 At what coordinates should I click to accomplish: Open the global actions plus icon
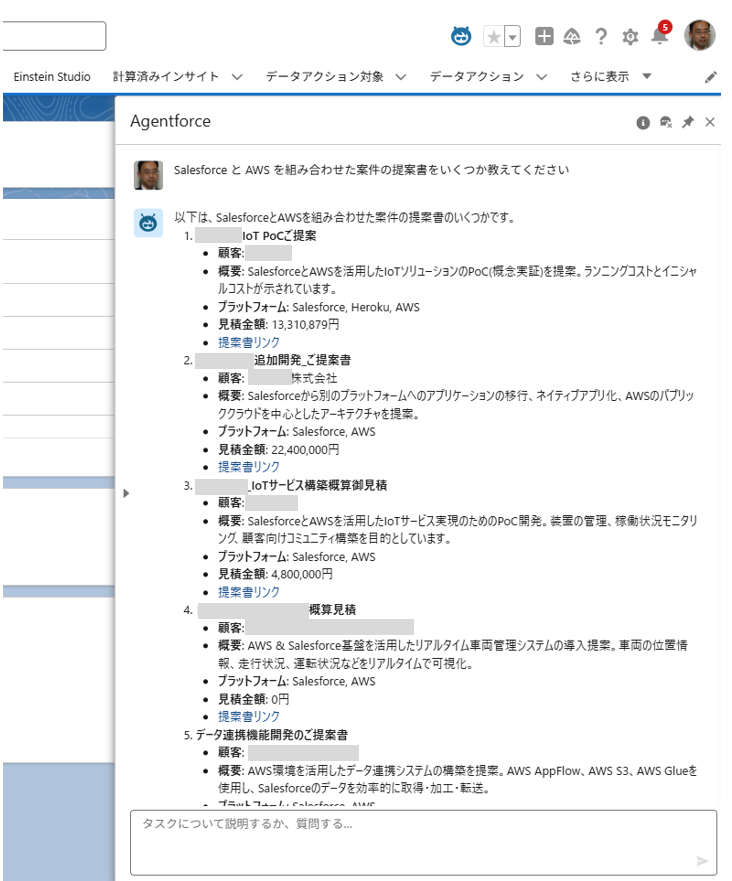point(544,37)
